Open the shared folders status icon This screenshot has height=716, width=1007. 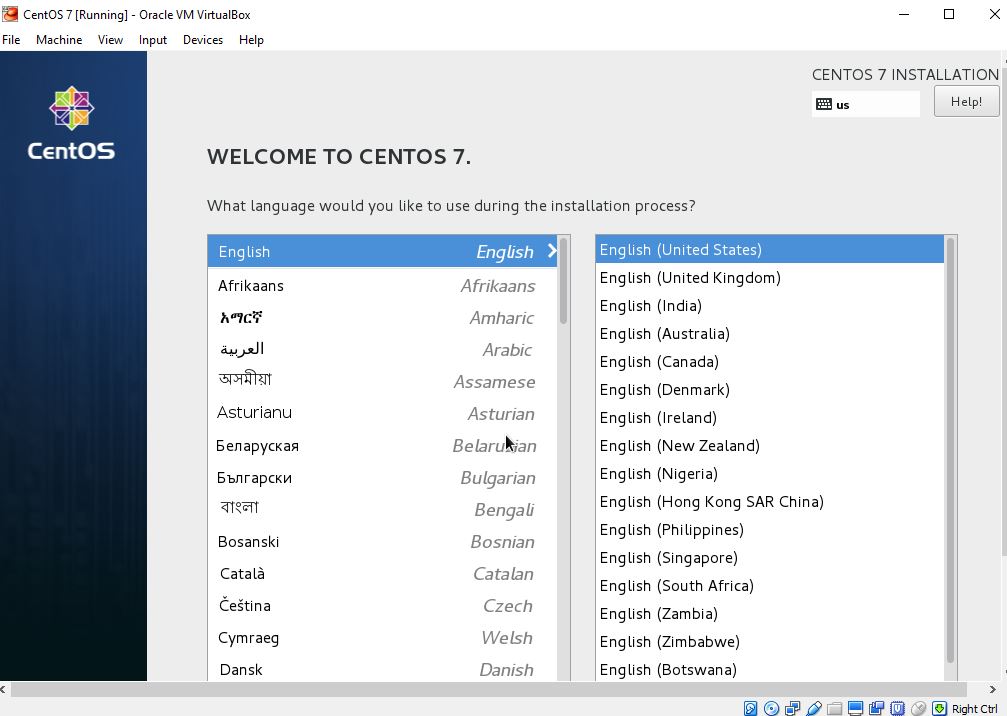(834, 708)
